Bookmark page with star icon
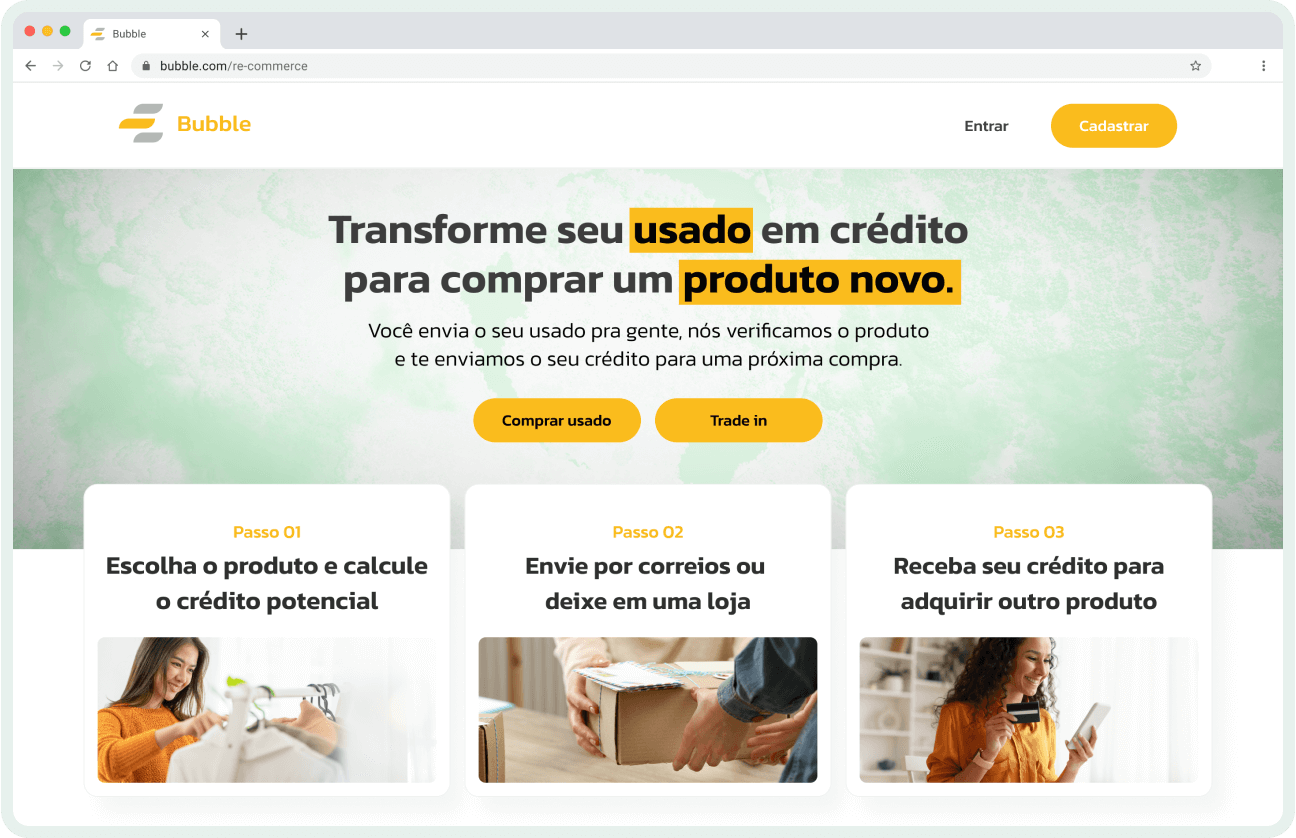The width and height of the screenshot is (1296, 838). click(x=1195, y=66)
